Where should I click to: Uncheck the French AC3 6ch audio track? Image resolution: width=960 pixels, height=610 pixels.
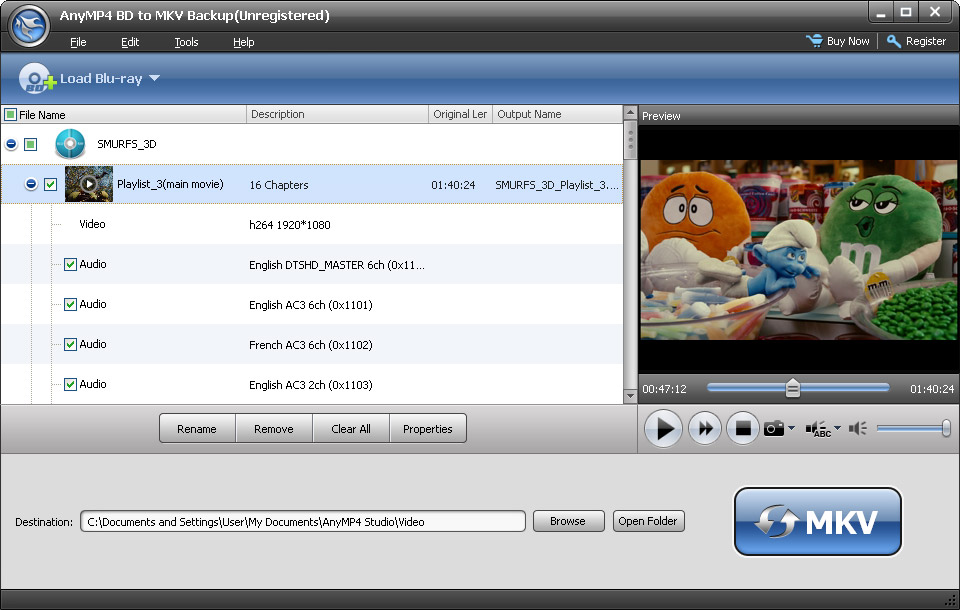(x=70, y=344)
